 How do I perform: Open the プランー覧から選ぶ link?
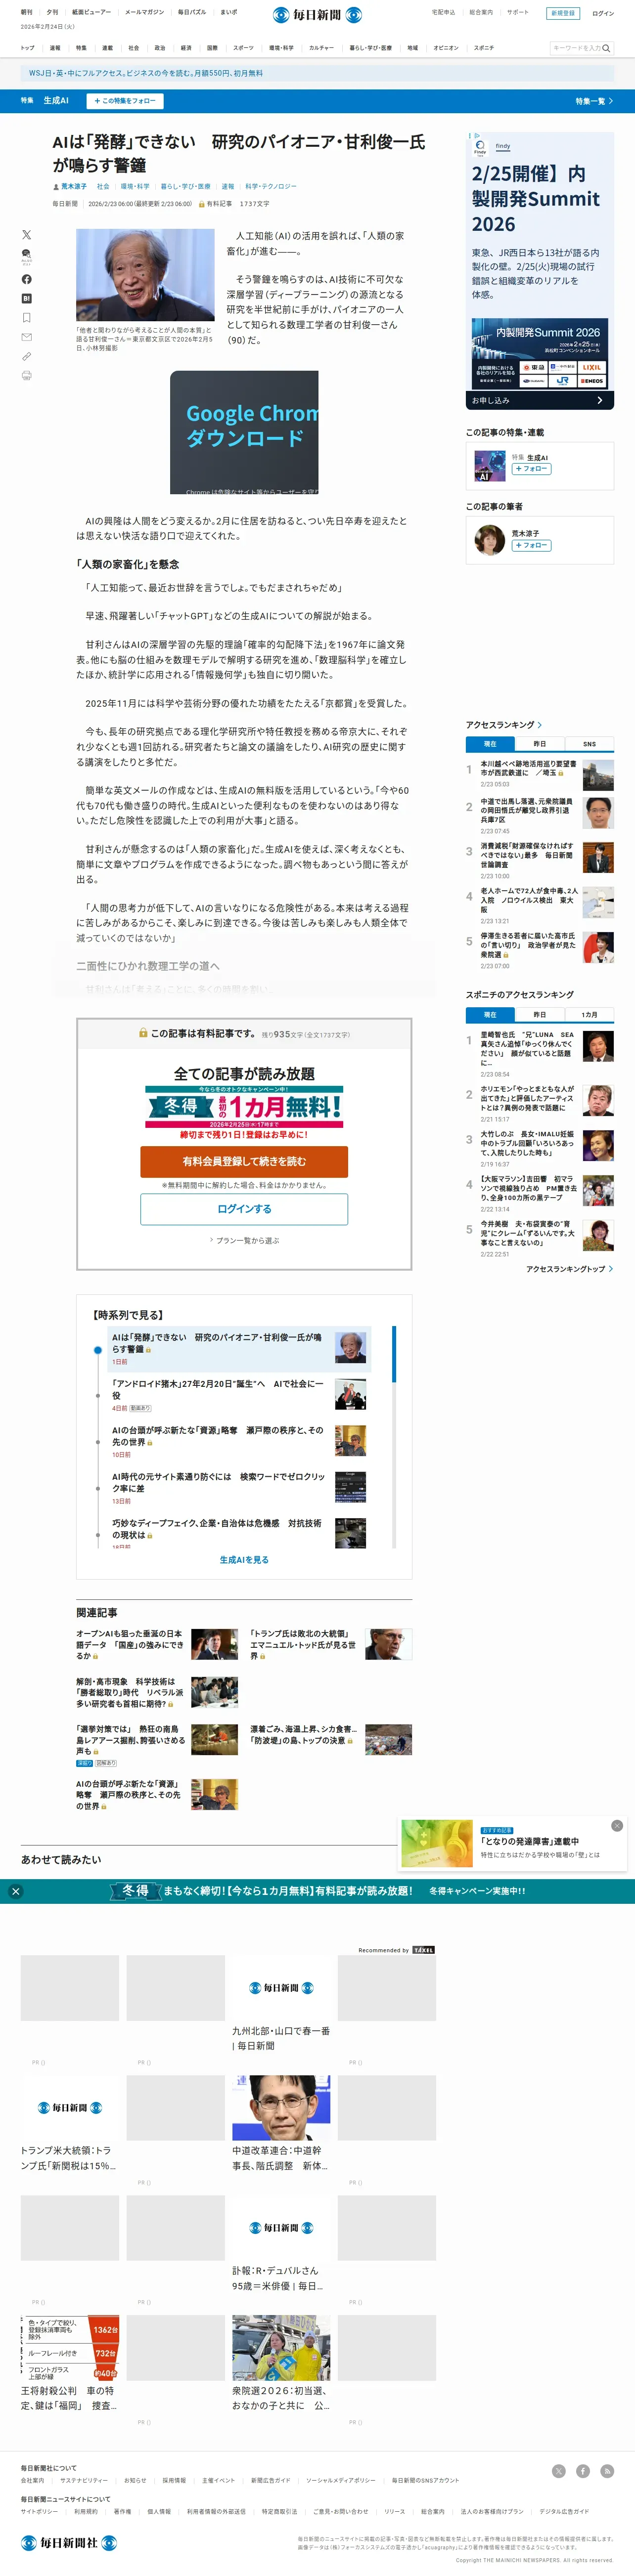(244, 1240)
